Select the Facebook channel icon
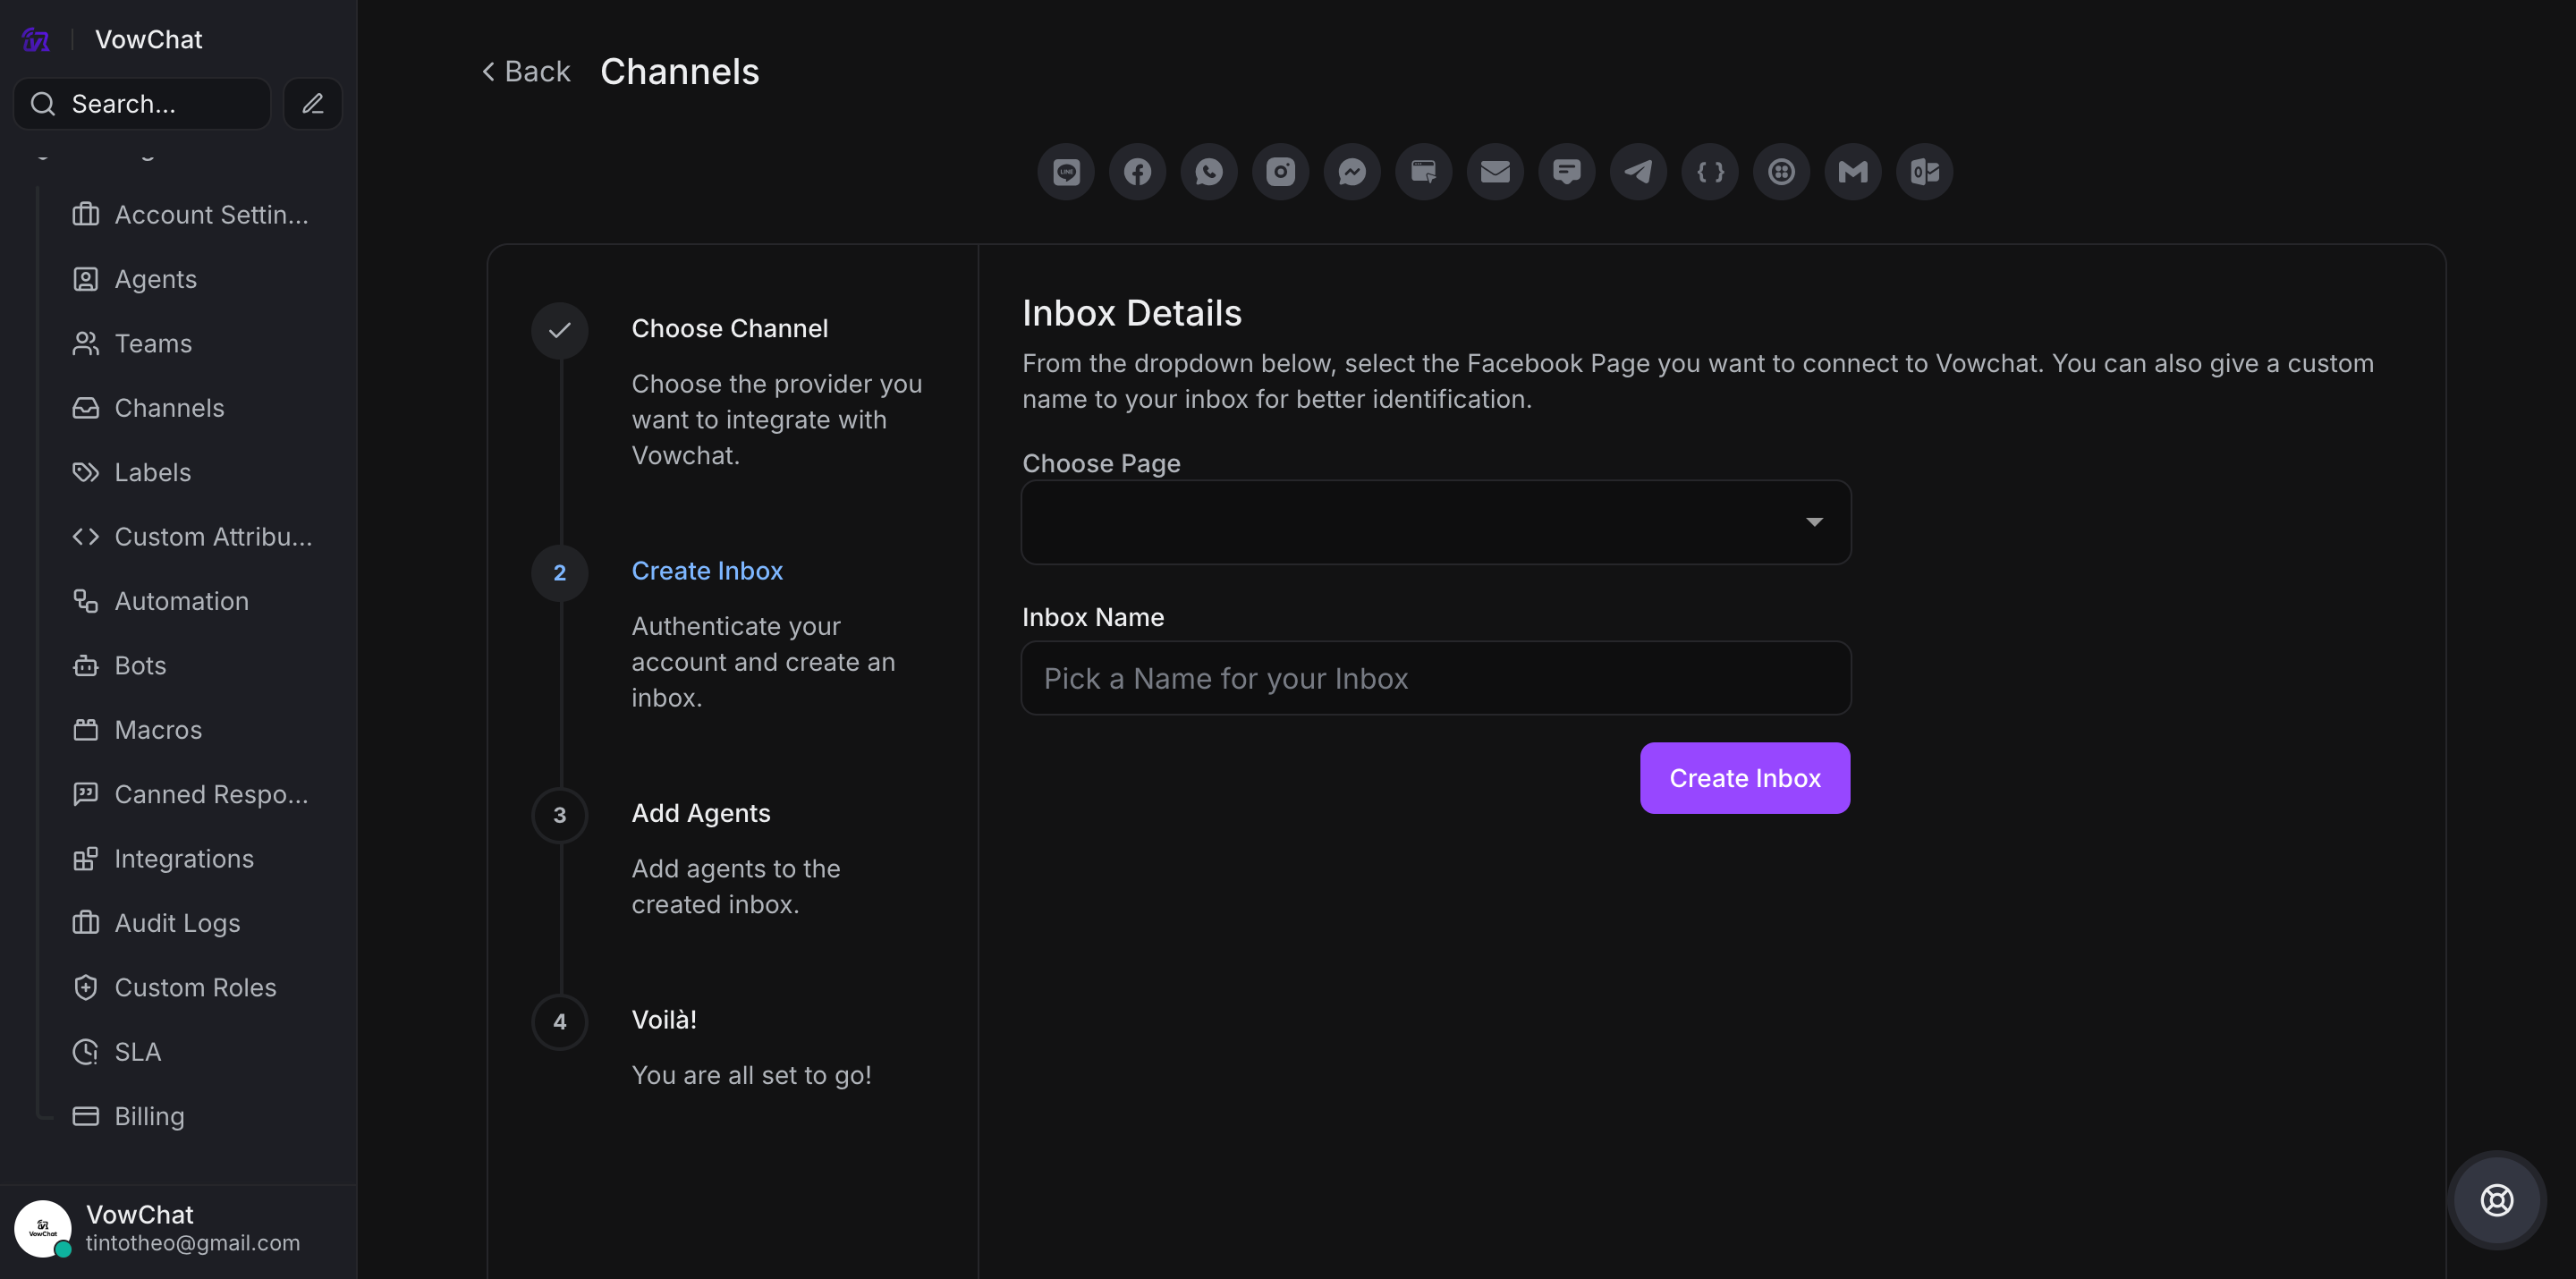 pyautogui.click(x=1137, y=172)
